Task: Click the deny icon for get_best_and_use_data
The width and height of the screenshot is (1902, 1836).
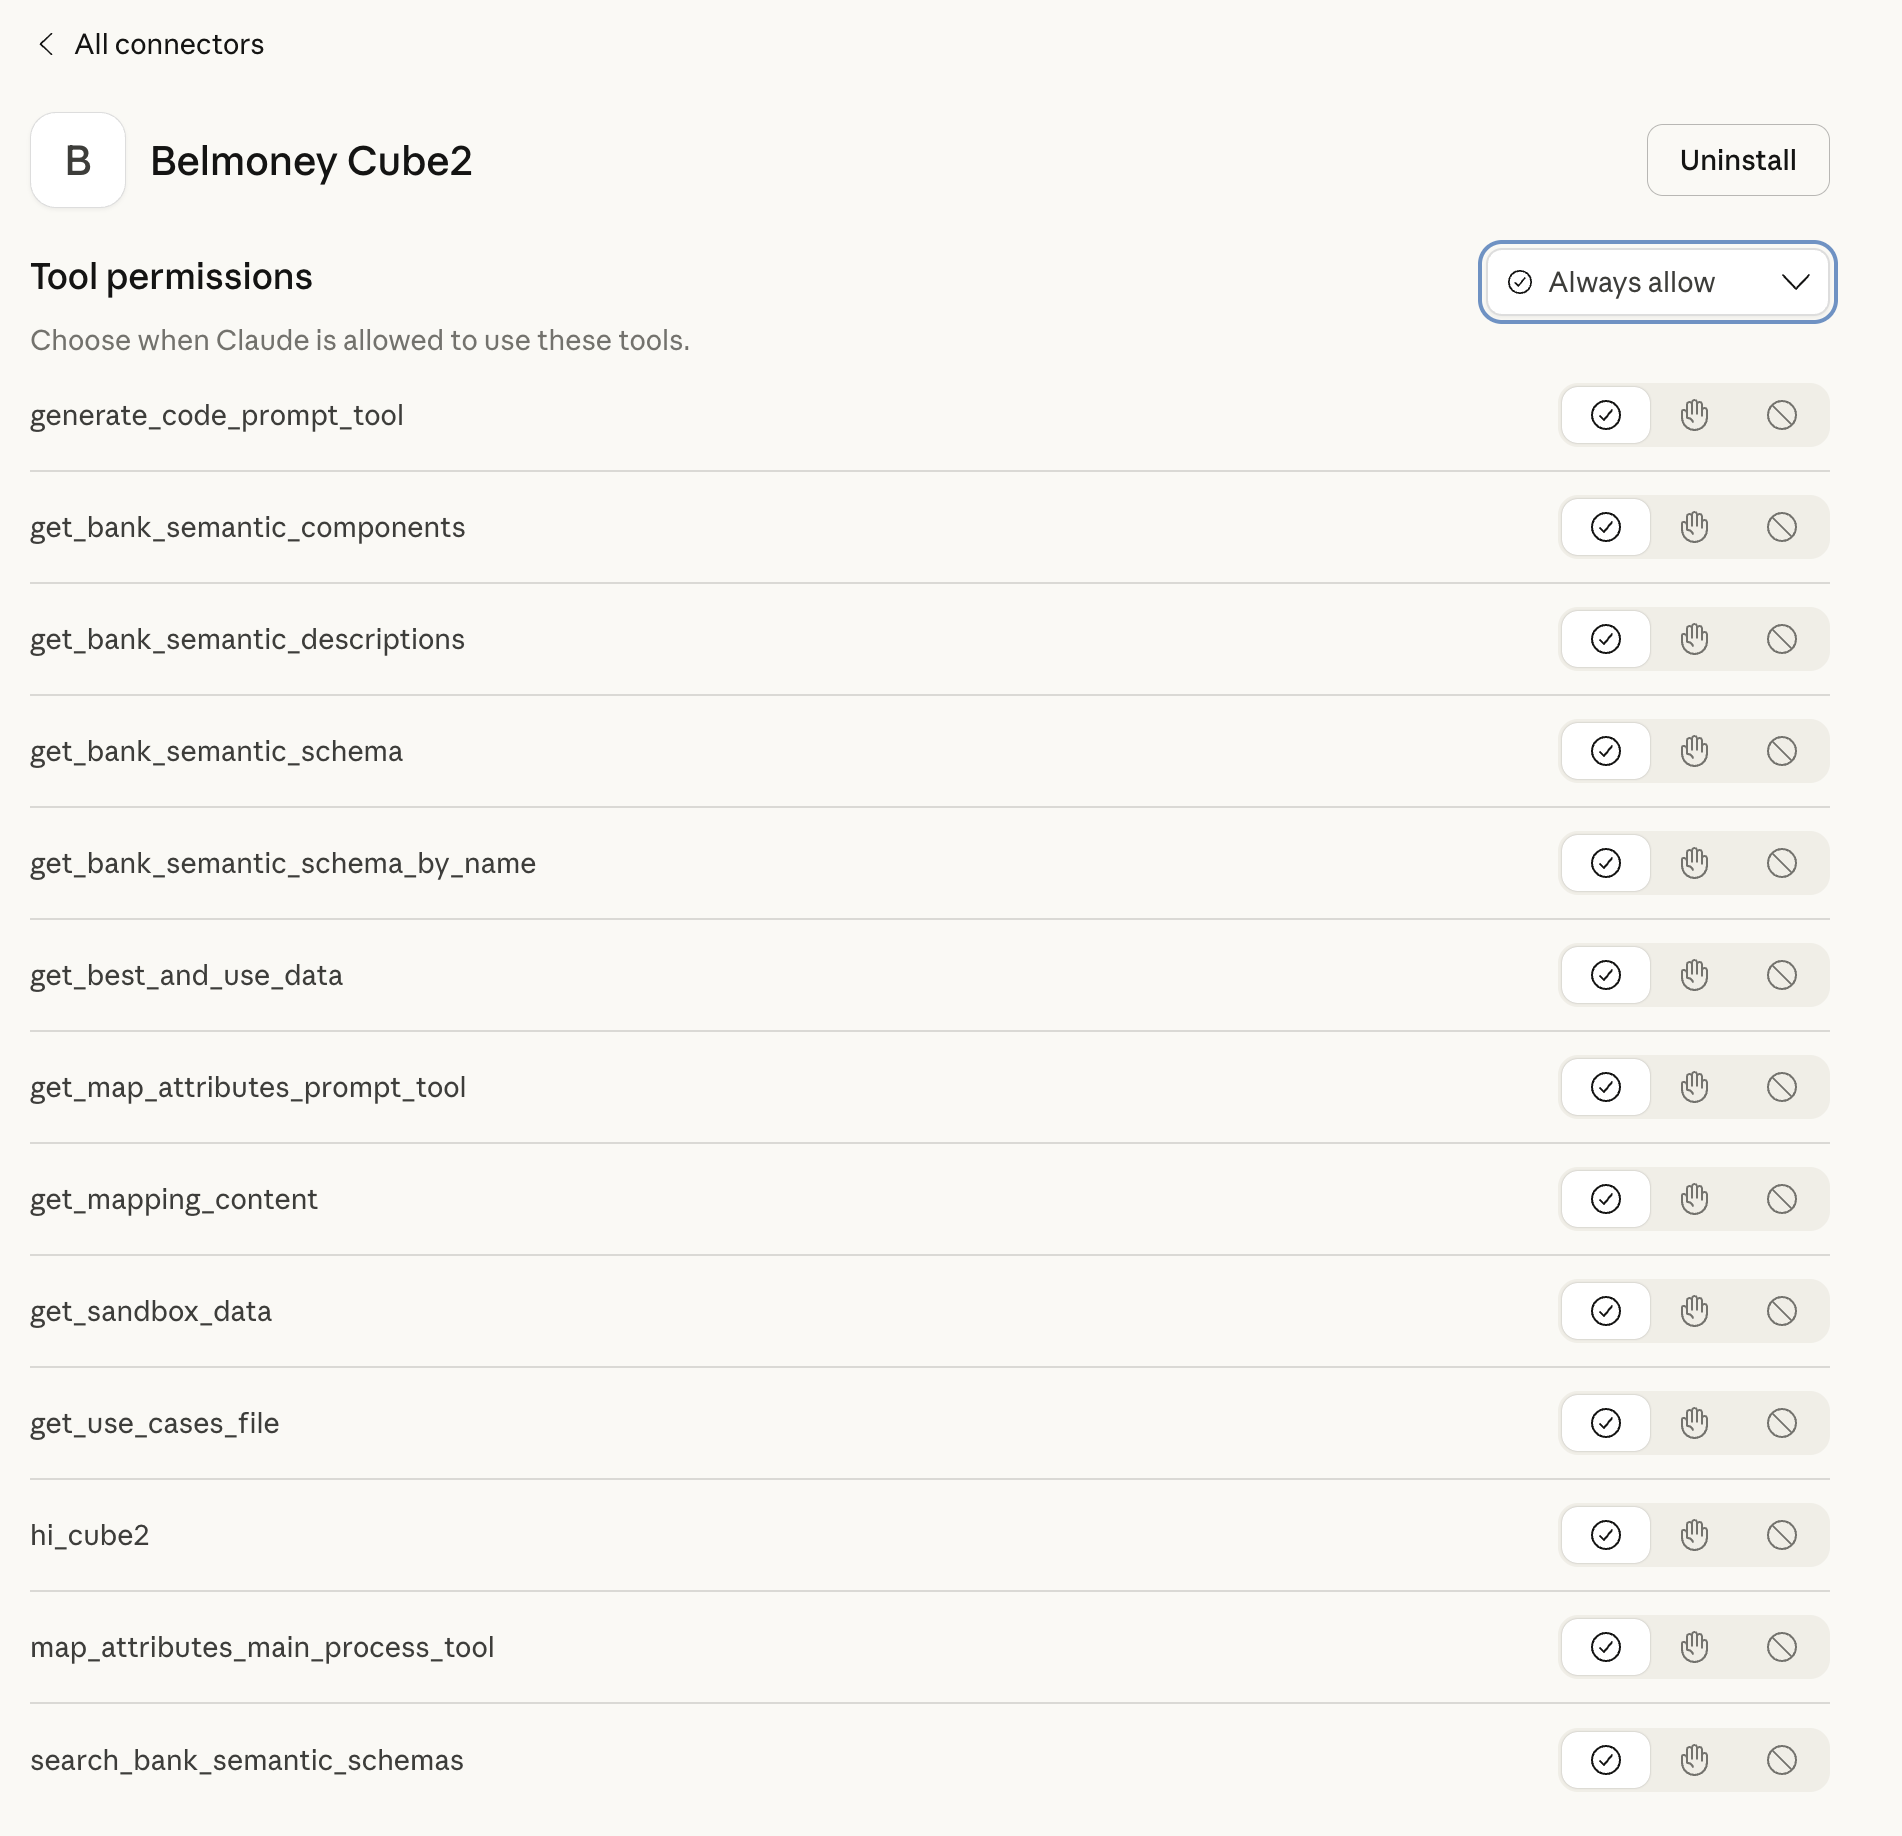Action: point(1784,974)
